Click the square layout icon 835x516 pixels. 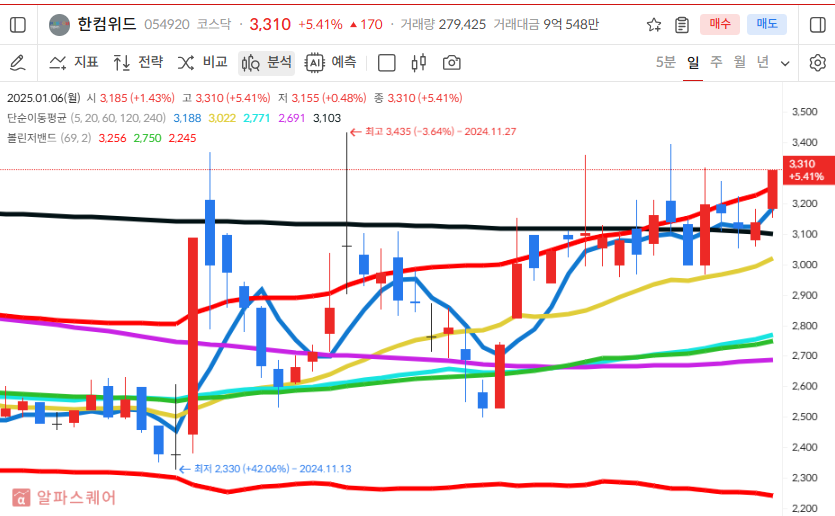click(387, 63)
